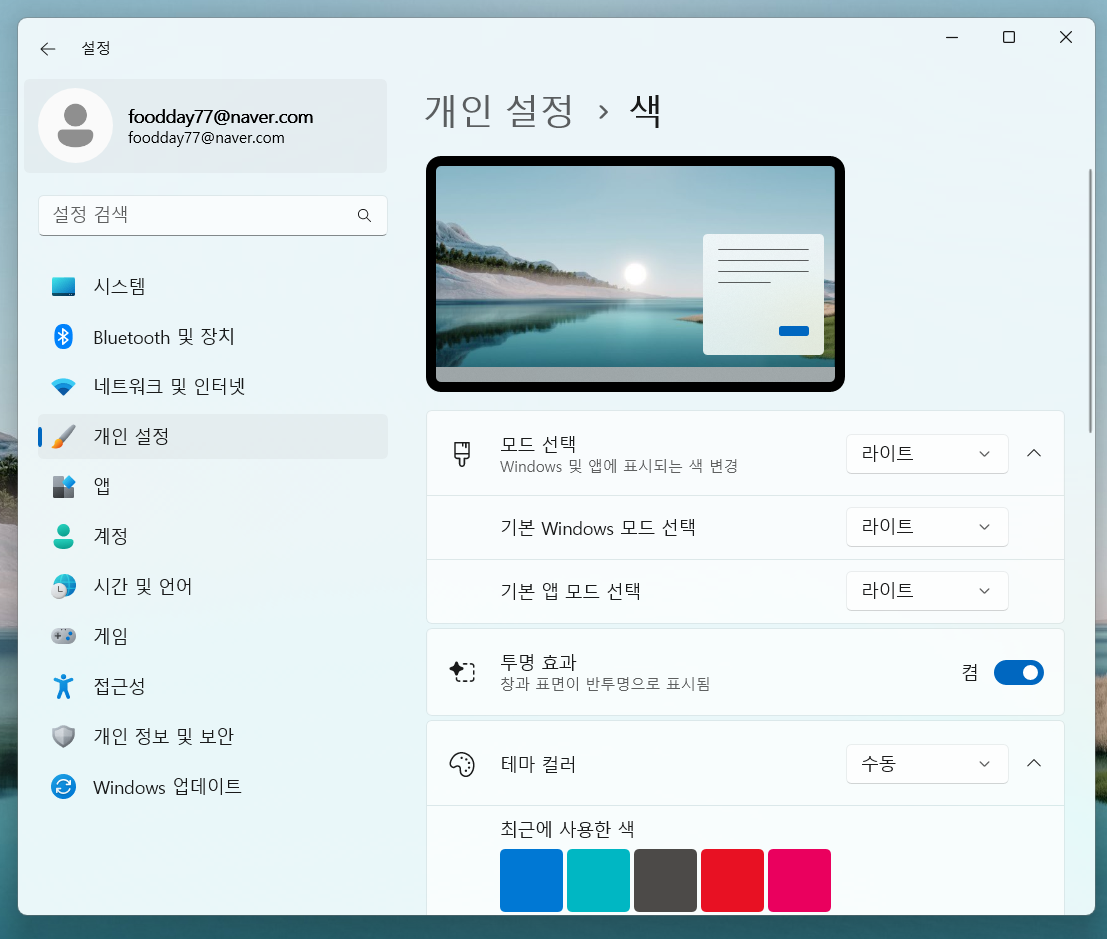
Task: Go to 시간 및 언어 settings
Action: (x=213, y=587)
